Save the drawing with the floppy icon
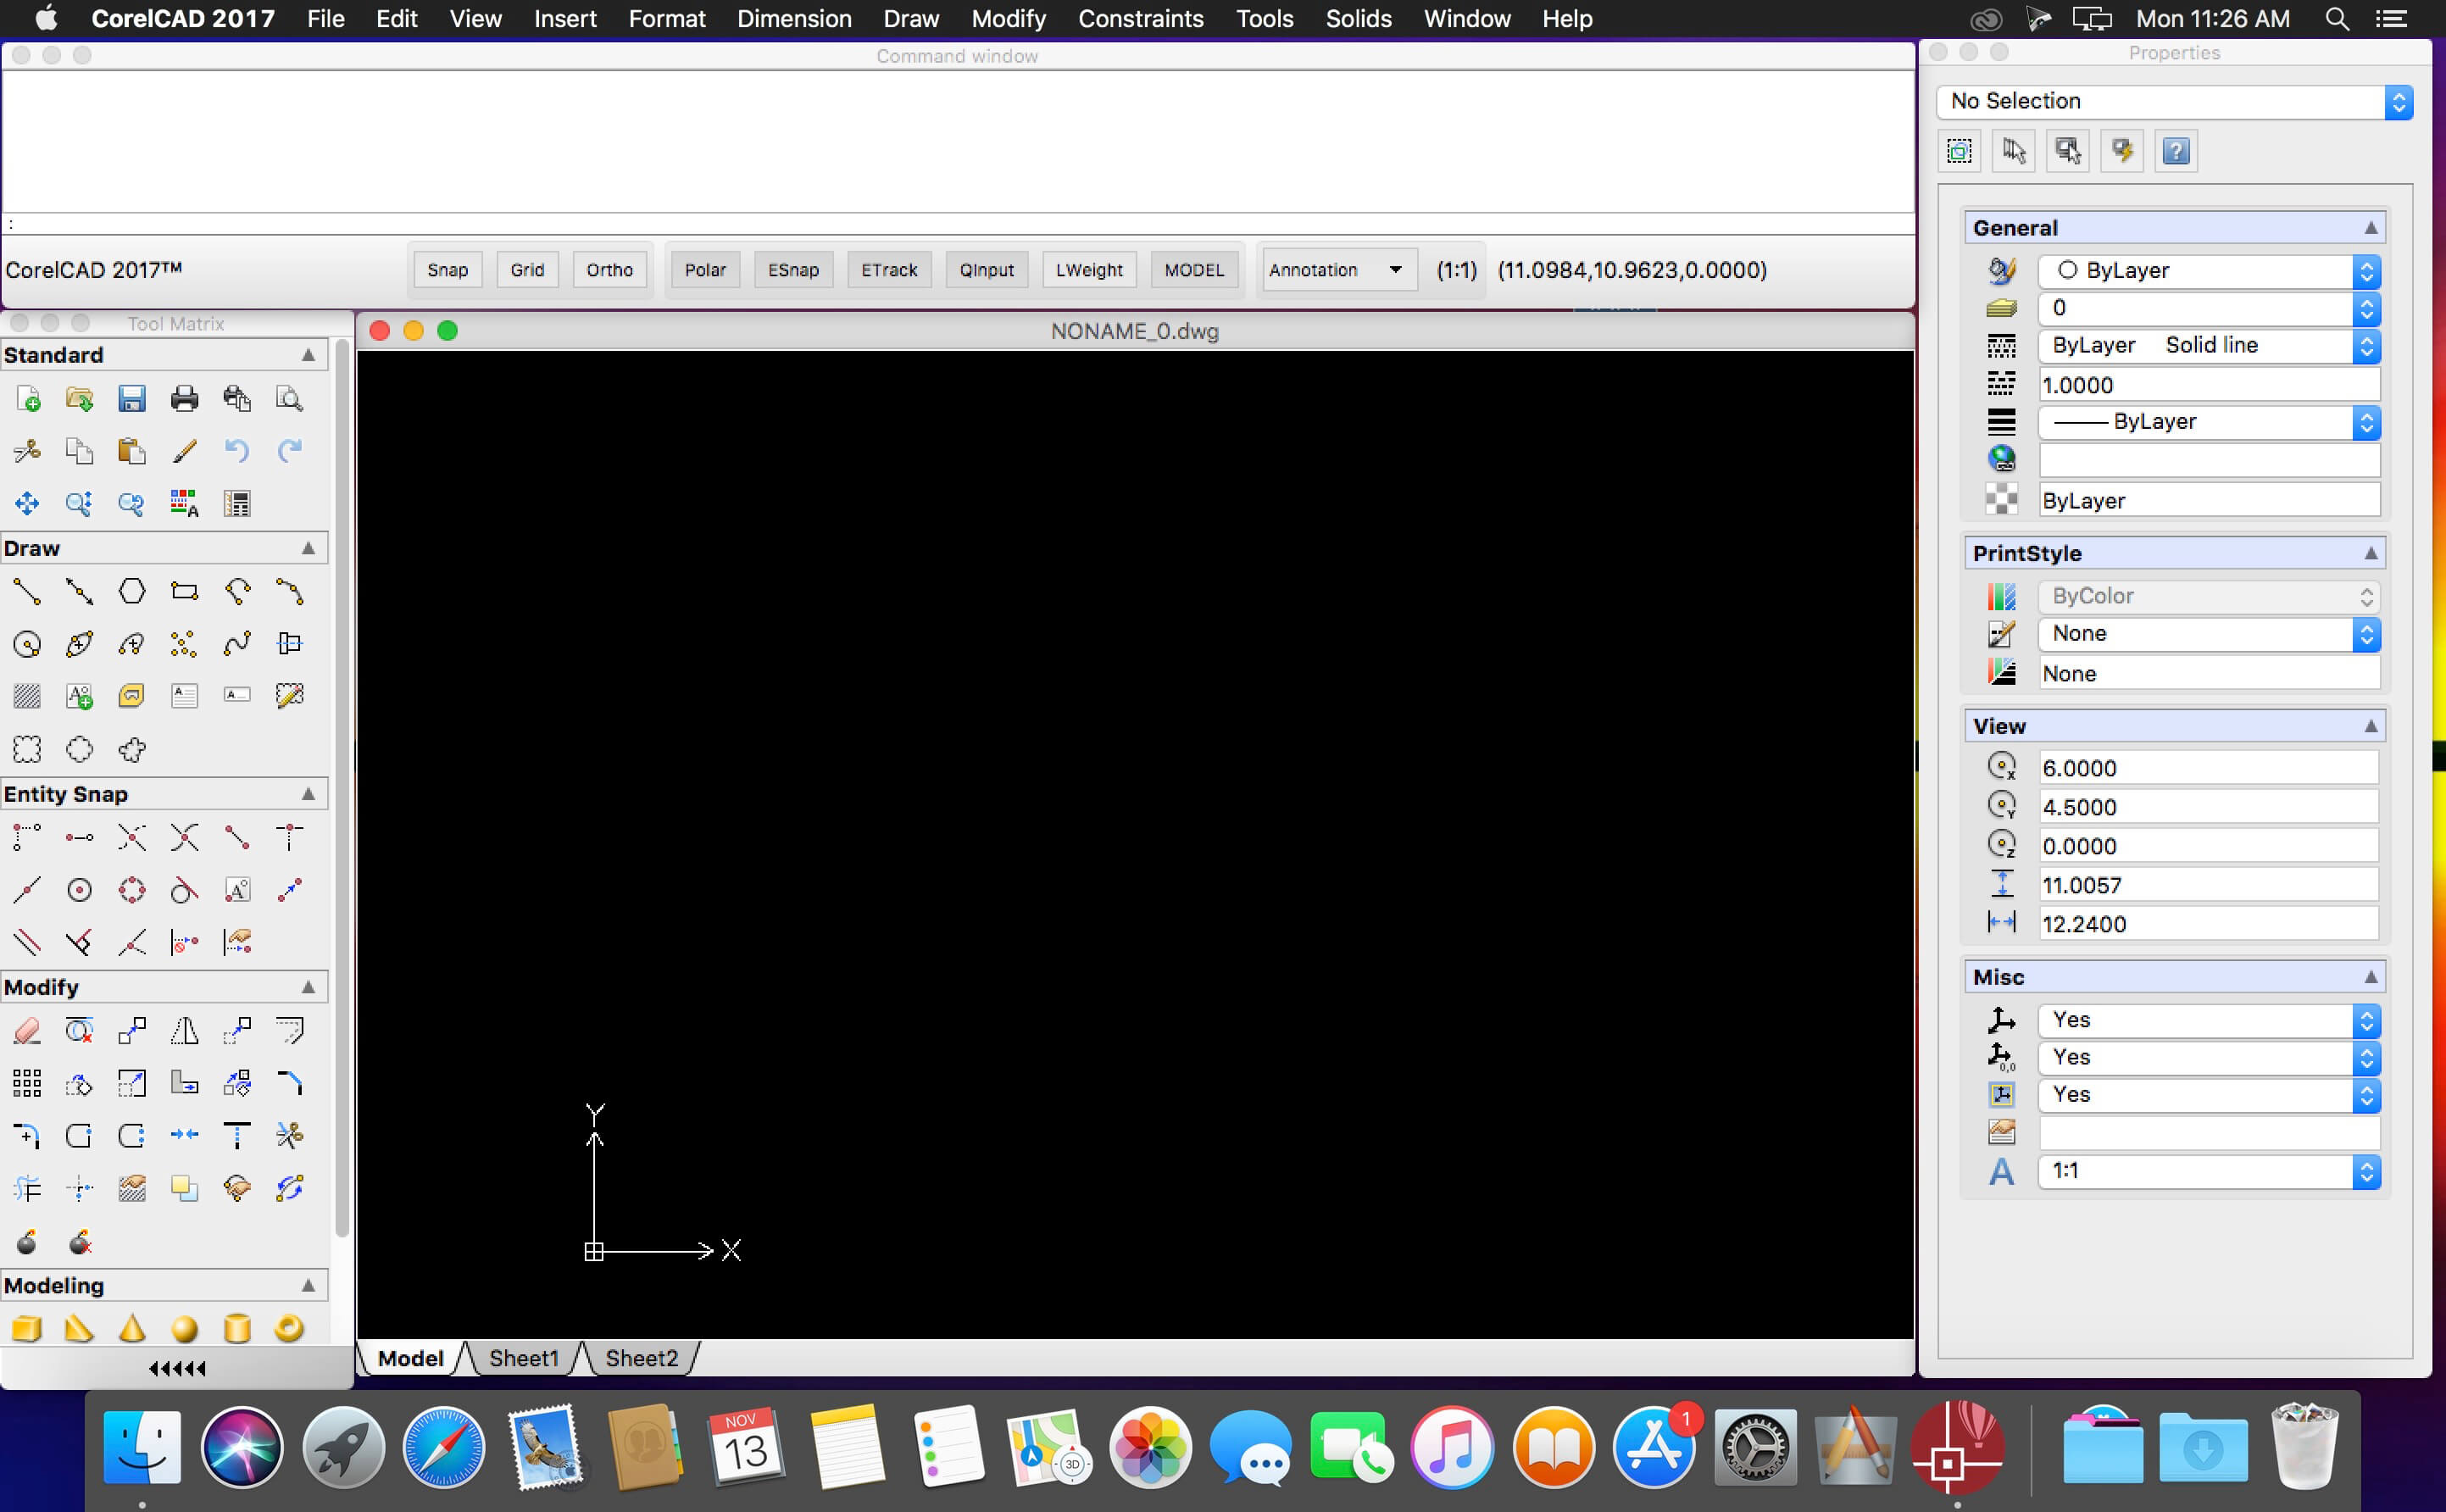Image resolution: width=2446 pixels, height=1512 pixels. pyautogui.click(x=132, y=399)
